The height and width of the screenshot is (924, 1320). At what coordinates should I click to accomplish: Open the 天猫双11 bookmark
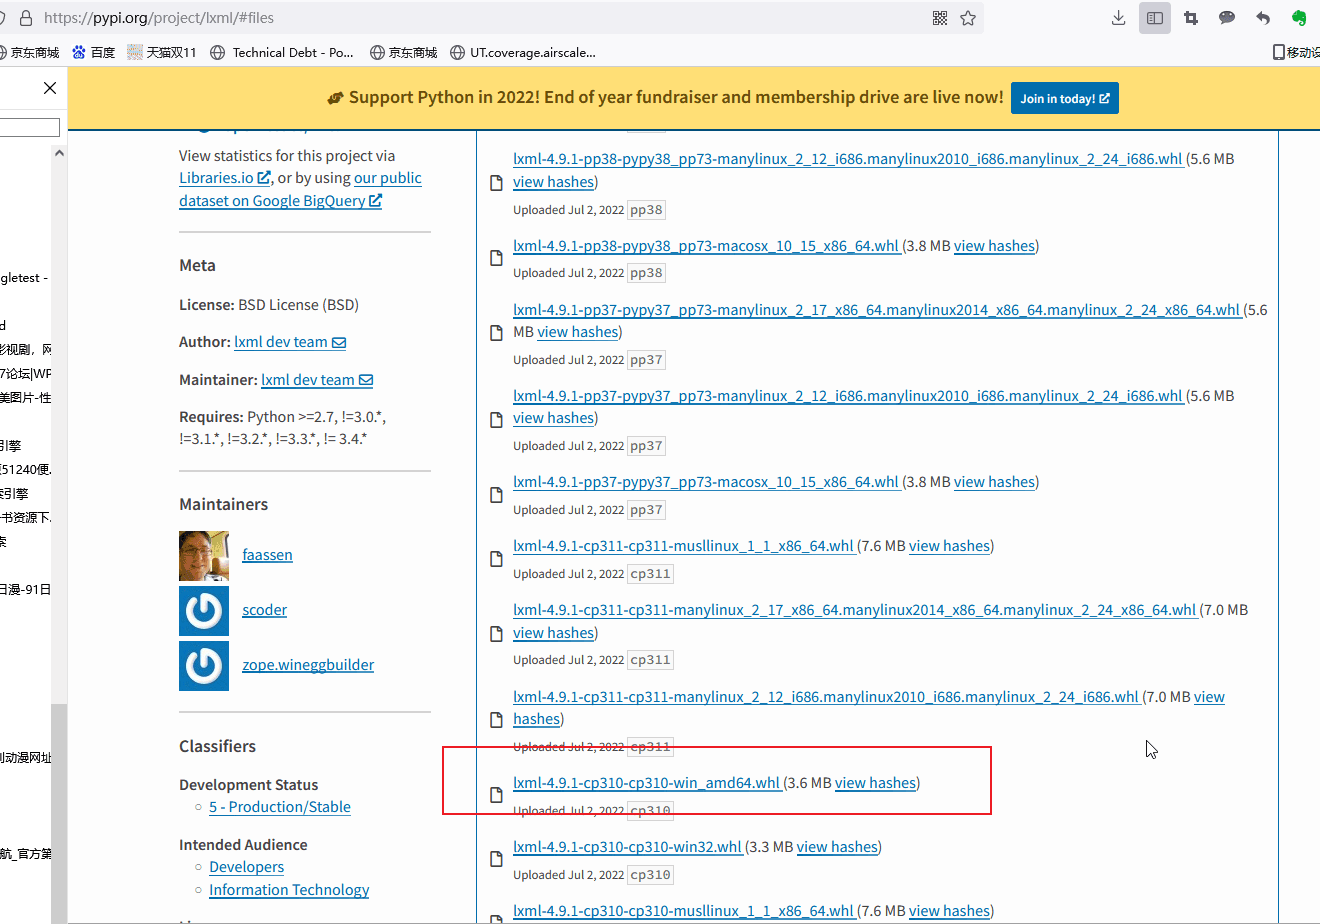(162, 52)
